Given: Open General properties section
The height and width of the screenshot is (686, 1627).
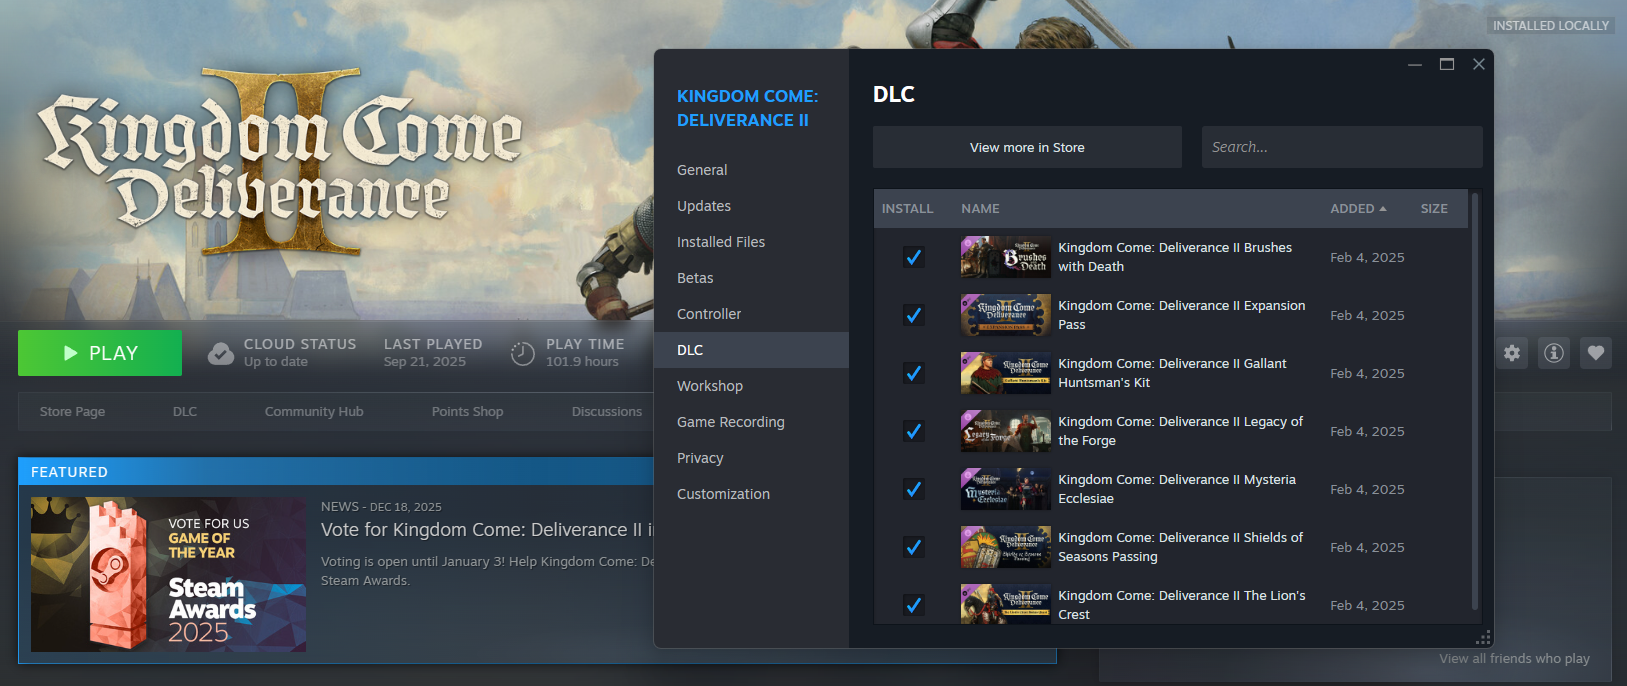Looking at the screenshot, I should tap(751, 170).
